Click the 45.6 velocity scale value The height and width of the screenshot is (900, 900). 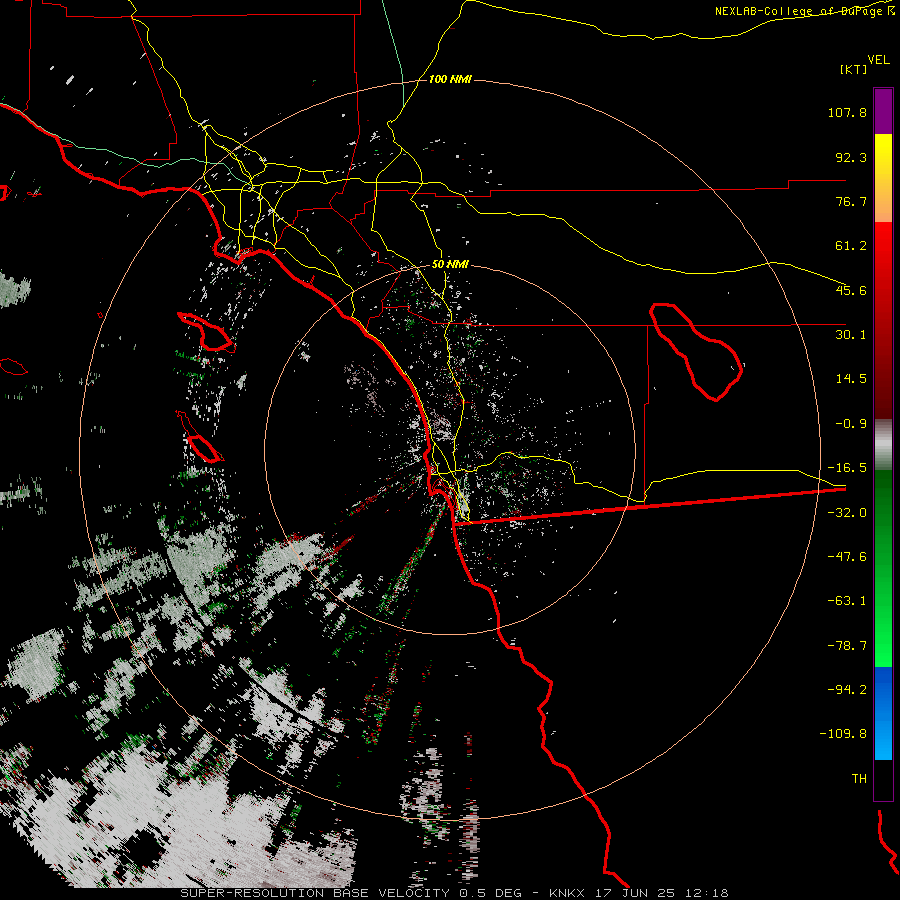(851, 290)
